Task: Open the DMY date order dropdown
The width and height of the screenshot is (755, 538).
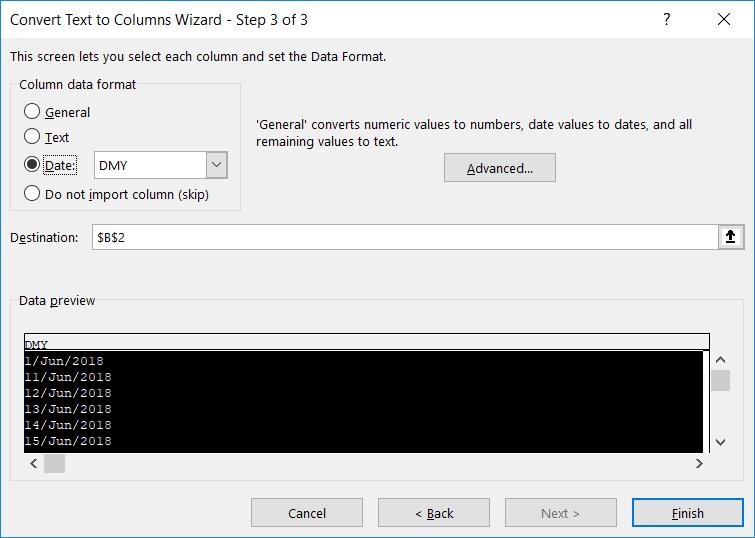Action: [216, 165]
